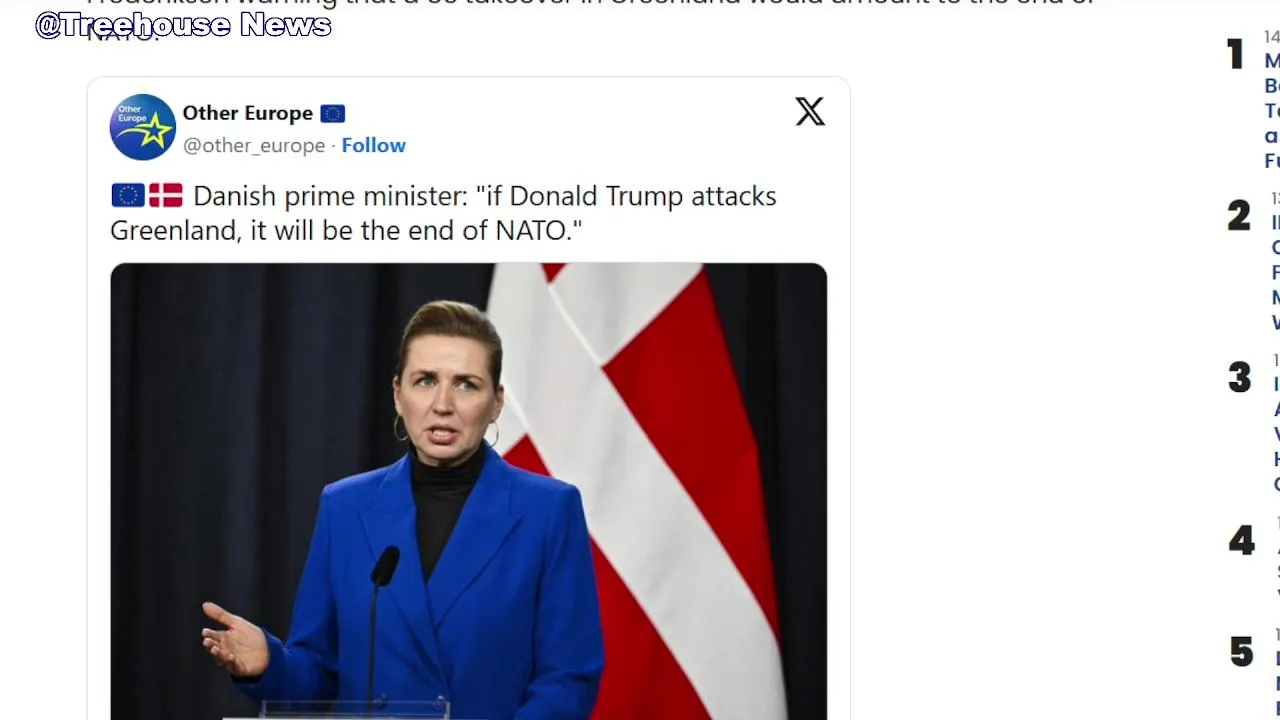The image size is (1280, 720).
Task: Open the Danish prime minister tweet text
Action: pos(444,213)
